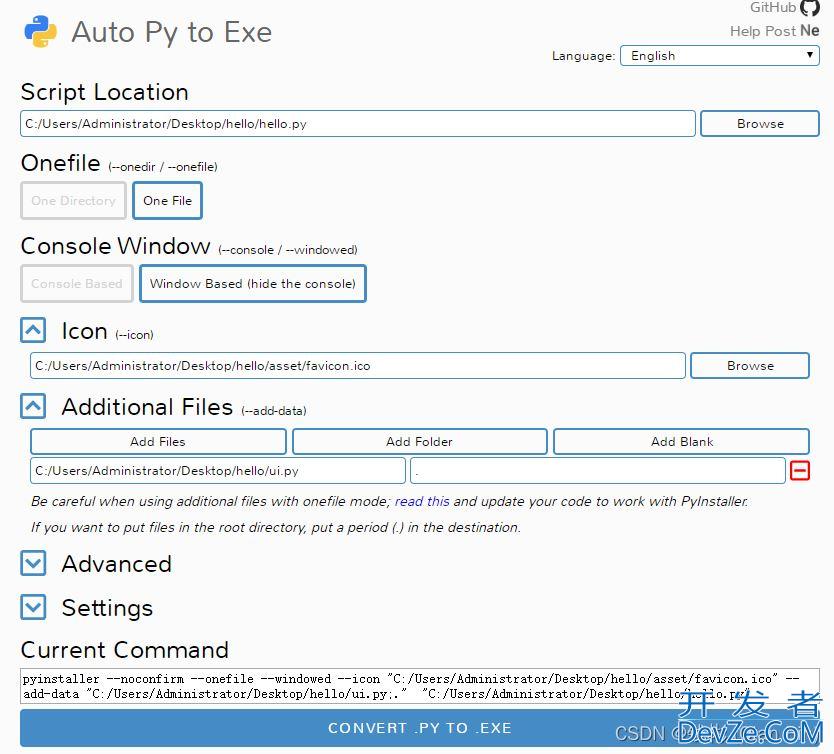Viewport: 834px width, 754px height.
Task: Remove the ui.py additional file entry
Action: point(799,471)
